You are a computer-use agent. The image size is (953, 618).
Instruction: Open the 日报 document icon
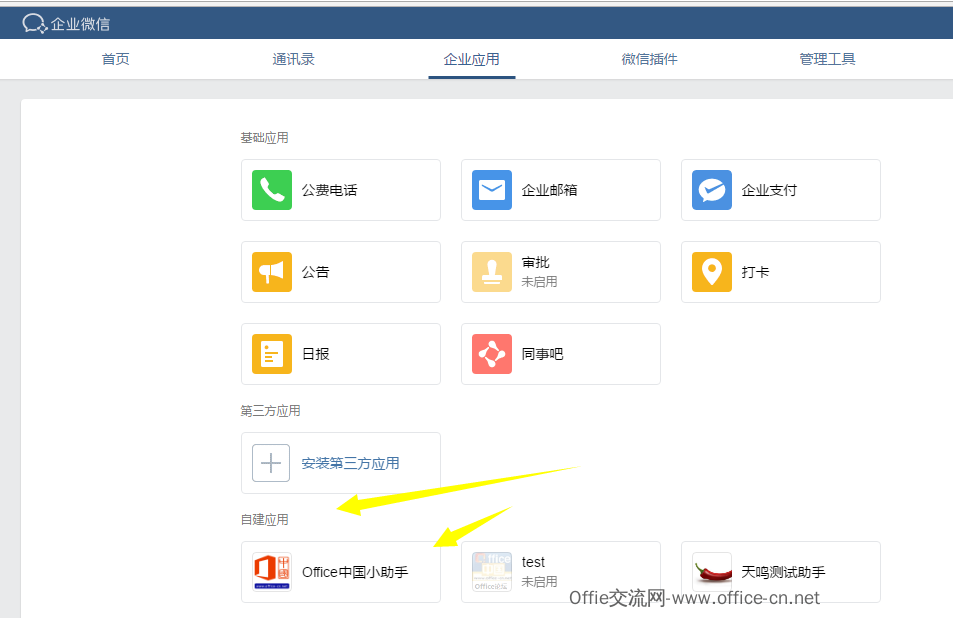pos(272,354)
